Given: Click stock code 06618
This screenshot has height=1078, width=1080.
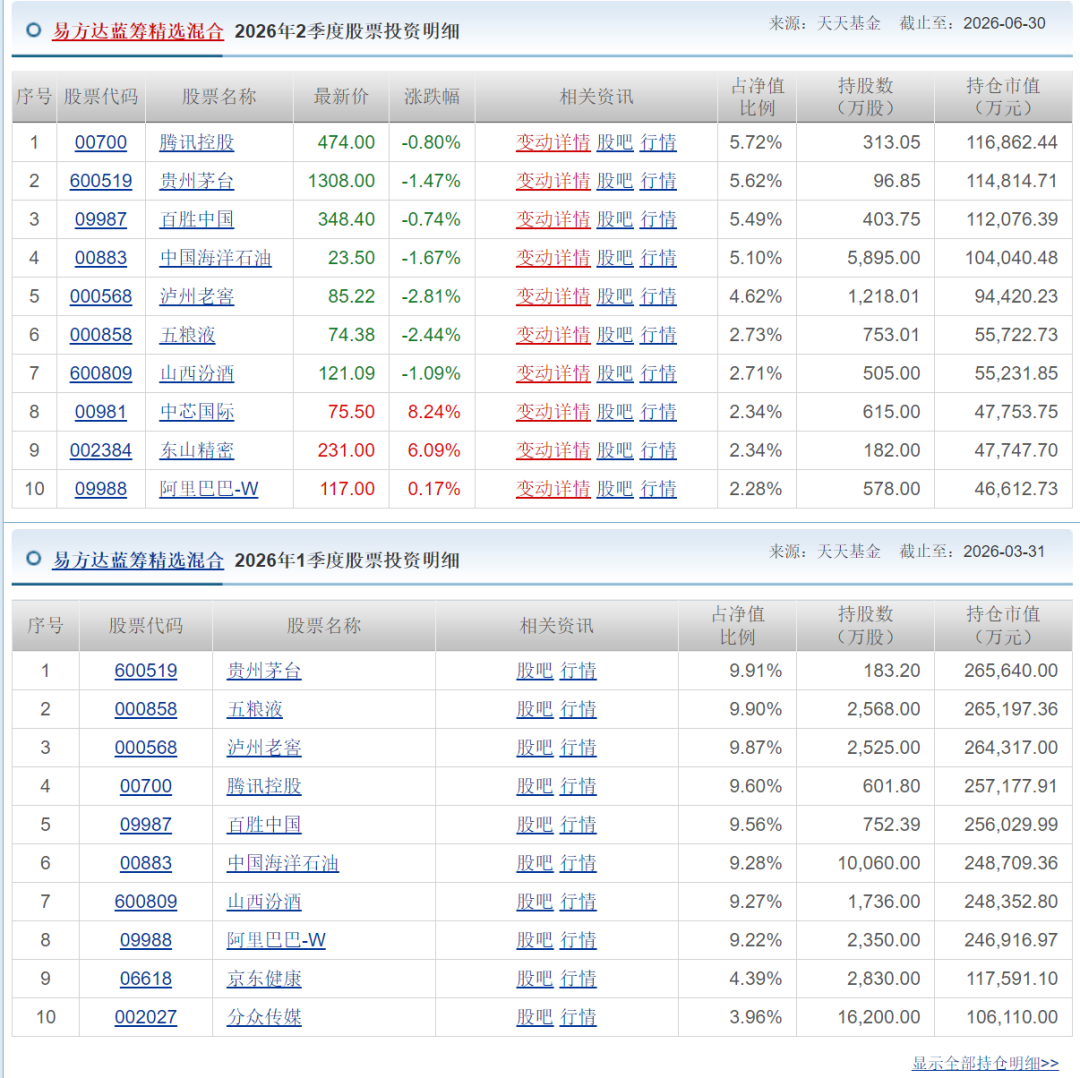Looking at the screenshot, I should [146, 979].
